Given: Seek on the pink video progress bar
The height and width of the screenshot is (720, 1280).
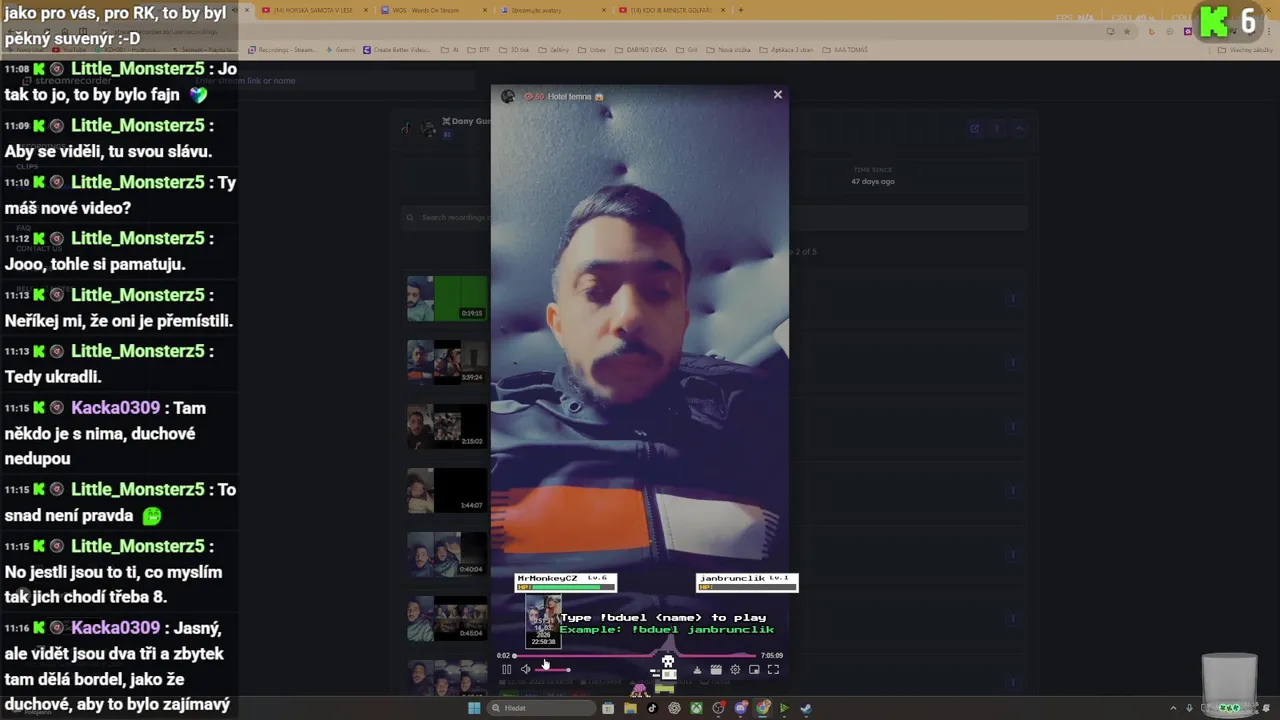Looking at the screenshot, I should pyautogui.click(x=637, y=656).
